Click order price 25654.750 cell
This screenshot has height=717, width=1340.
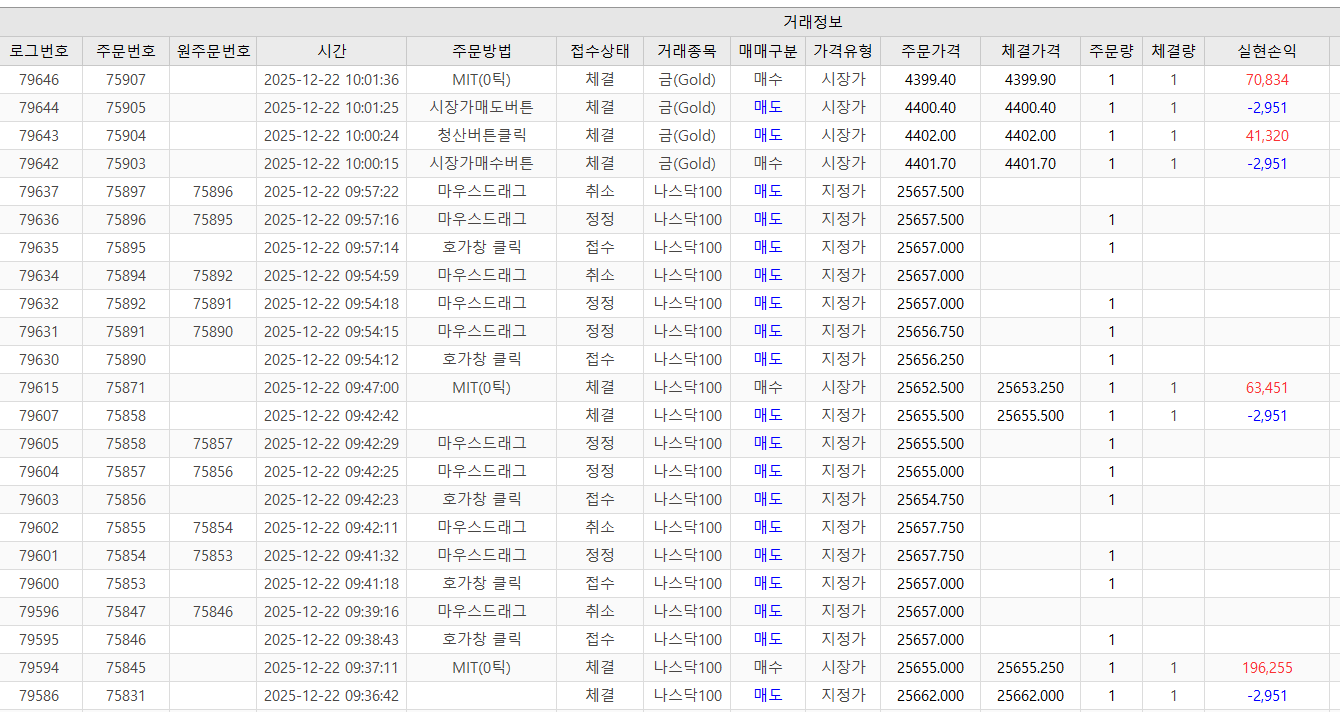pyautogui.click(x=930, y=500)
